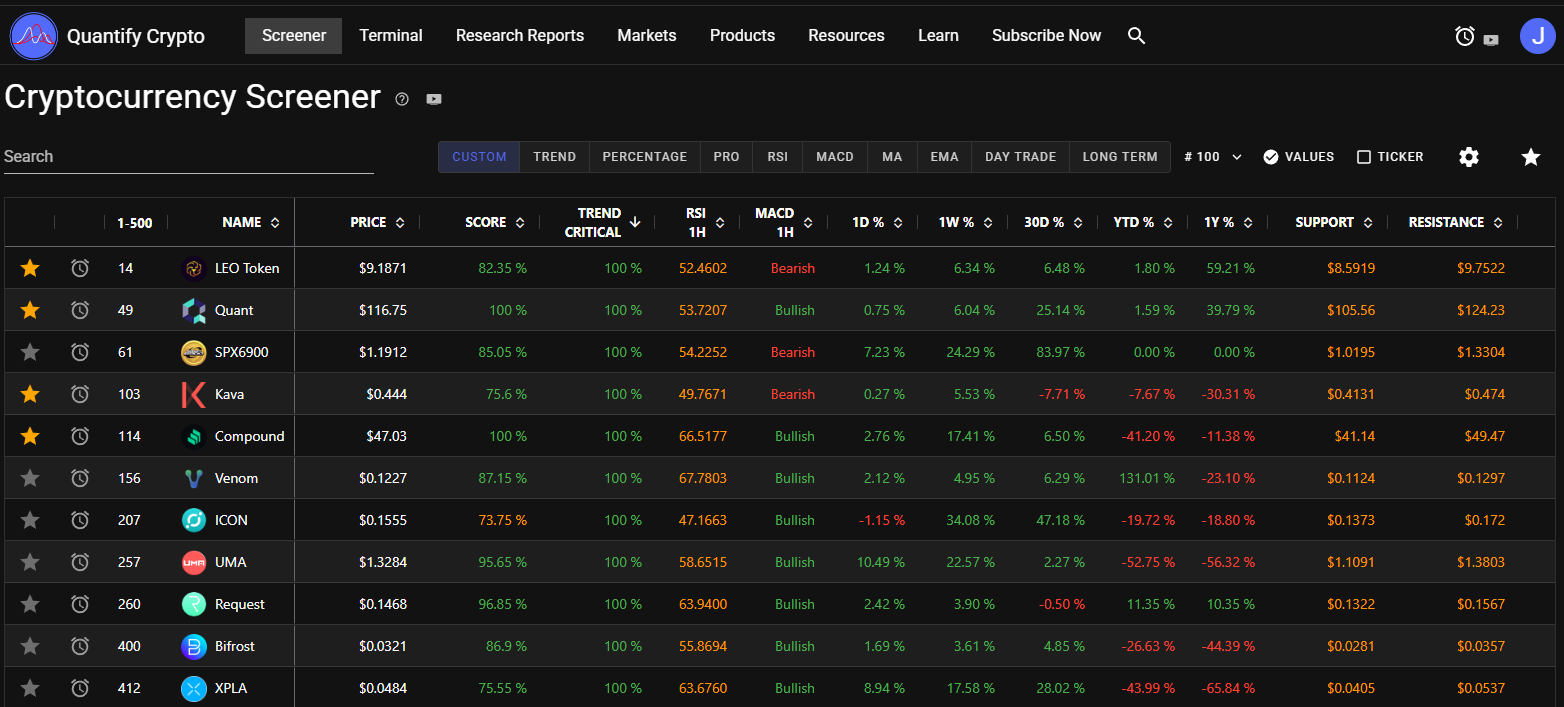Sort table by SCORE column
This screenshot has height=707, width=1564.
click(495, 222)
